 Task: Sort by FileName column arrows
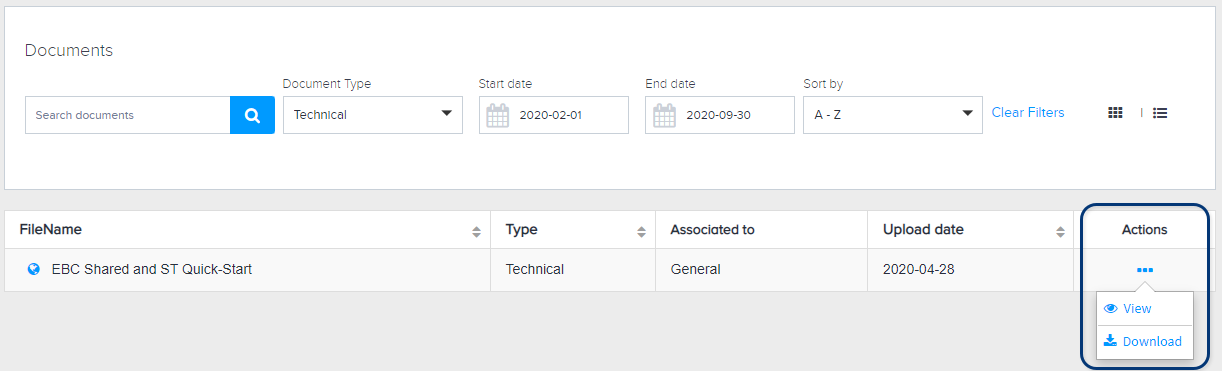[476, 231]
